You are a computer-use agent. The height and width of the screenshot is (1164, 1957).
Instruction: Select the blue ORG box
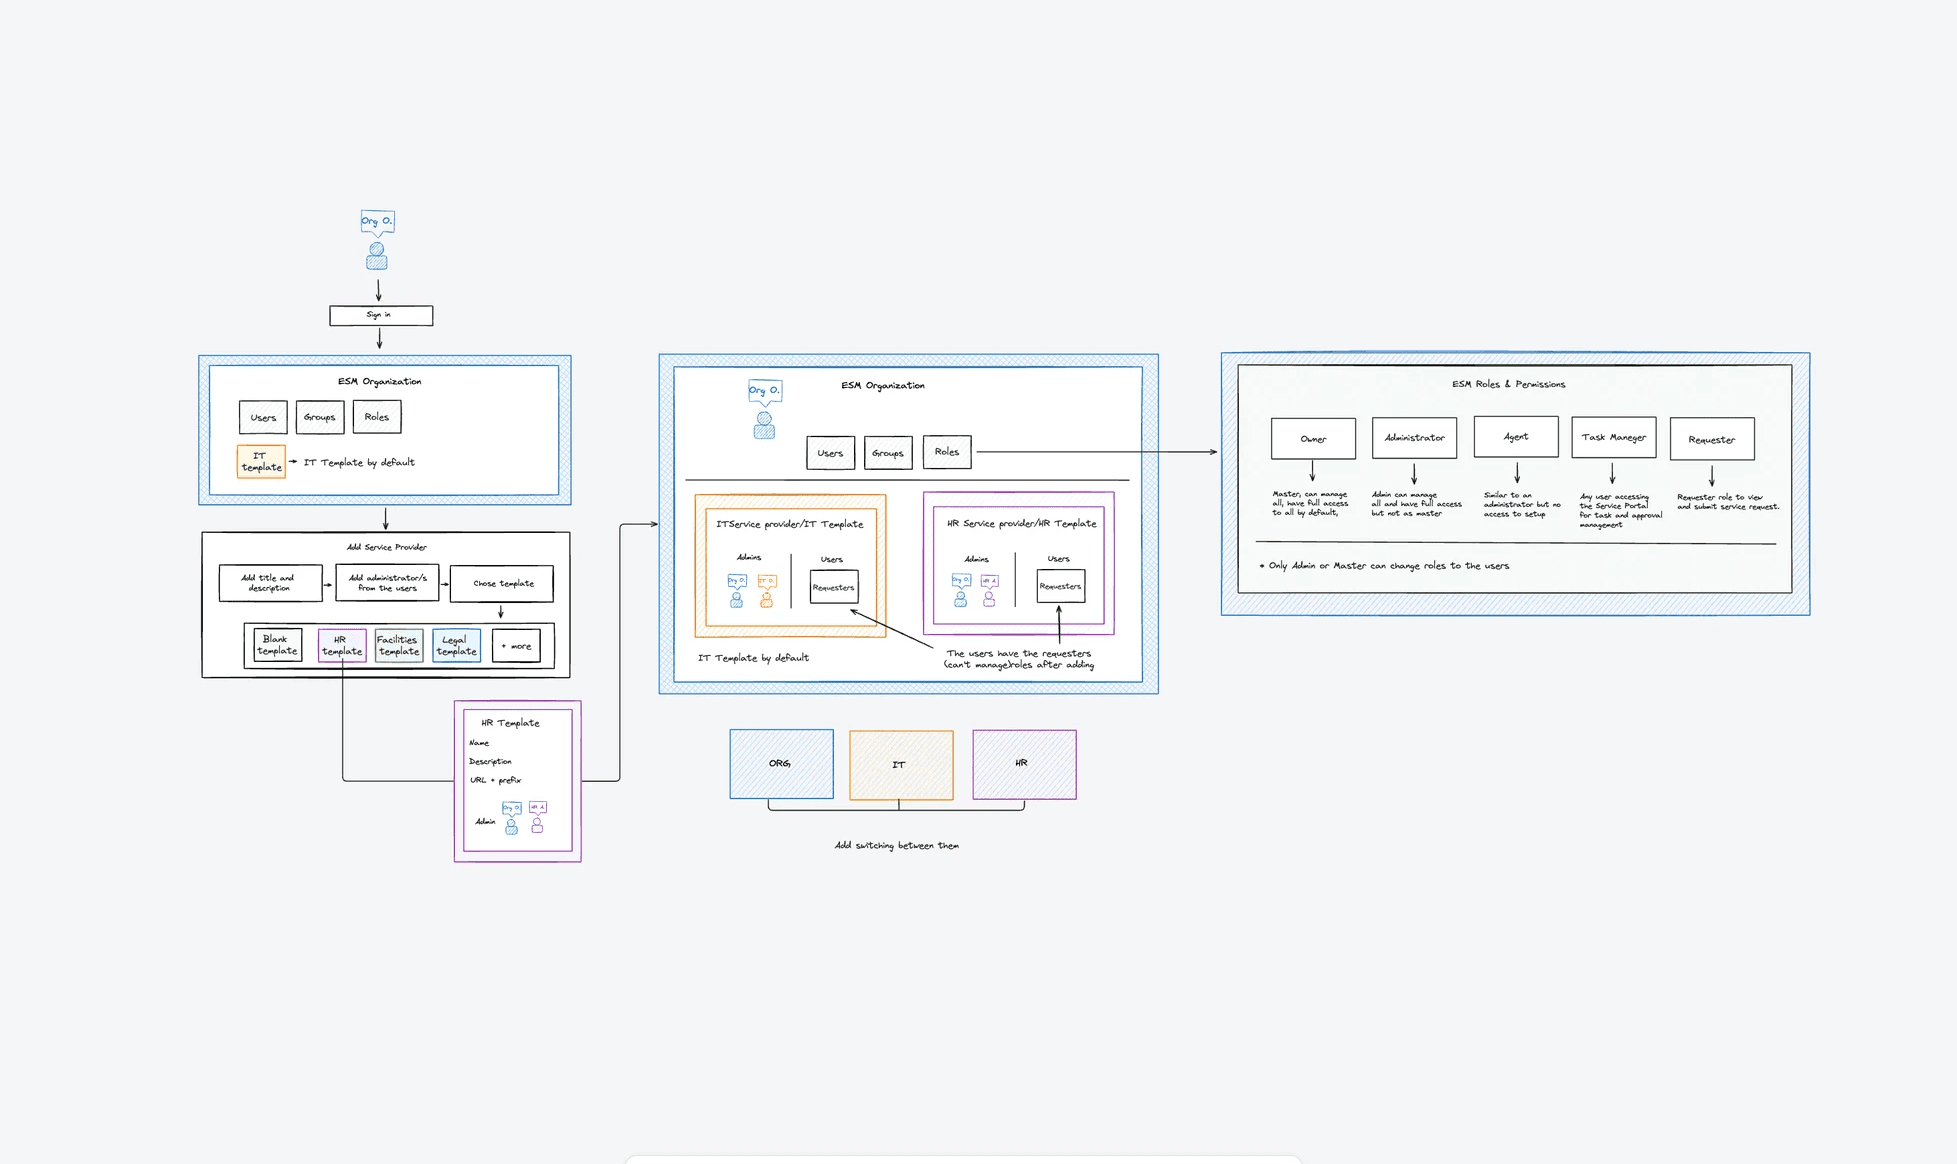click(781, 764)
